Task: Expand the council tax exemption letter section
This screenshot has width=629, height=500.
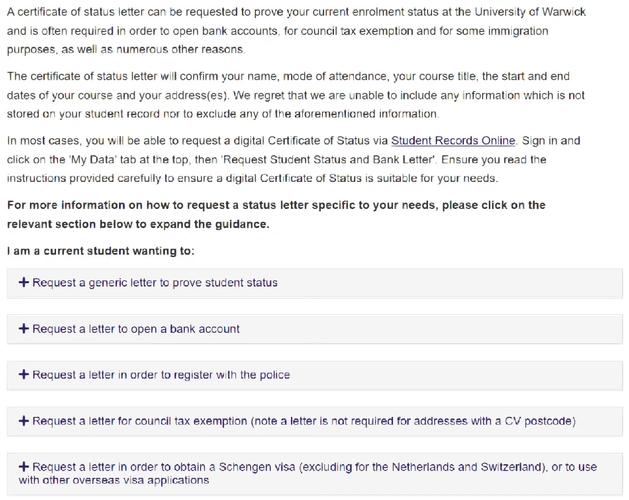Action: tap(314, 421)
